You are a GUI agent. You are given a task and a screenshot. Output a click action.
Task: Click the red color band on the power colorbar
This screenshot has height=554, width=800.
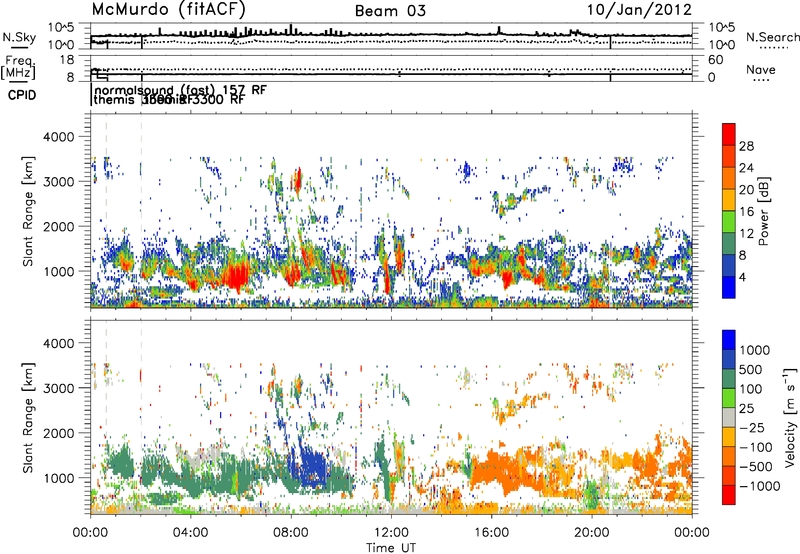(729, 134)
